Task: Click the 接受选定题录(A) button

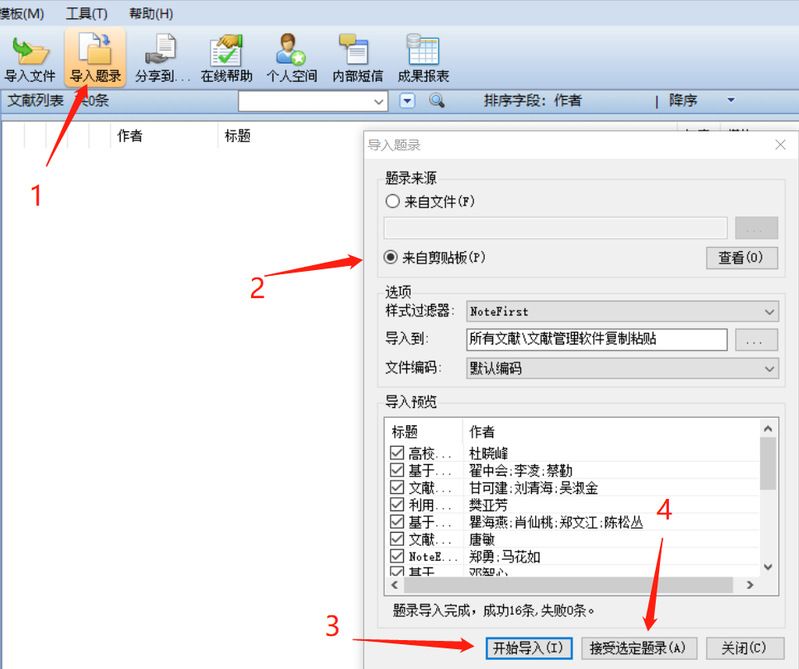Action: tap(637, 647)
